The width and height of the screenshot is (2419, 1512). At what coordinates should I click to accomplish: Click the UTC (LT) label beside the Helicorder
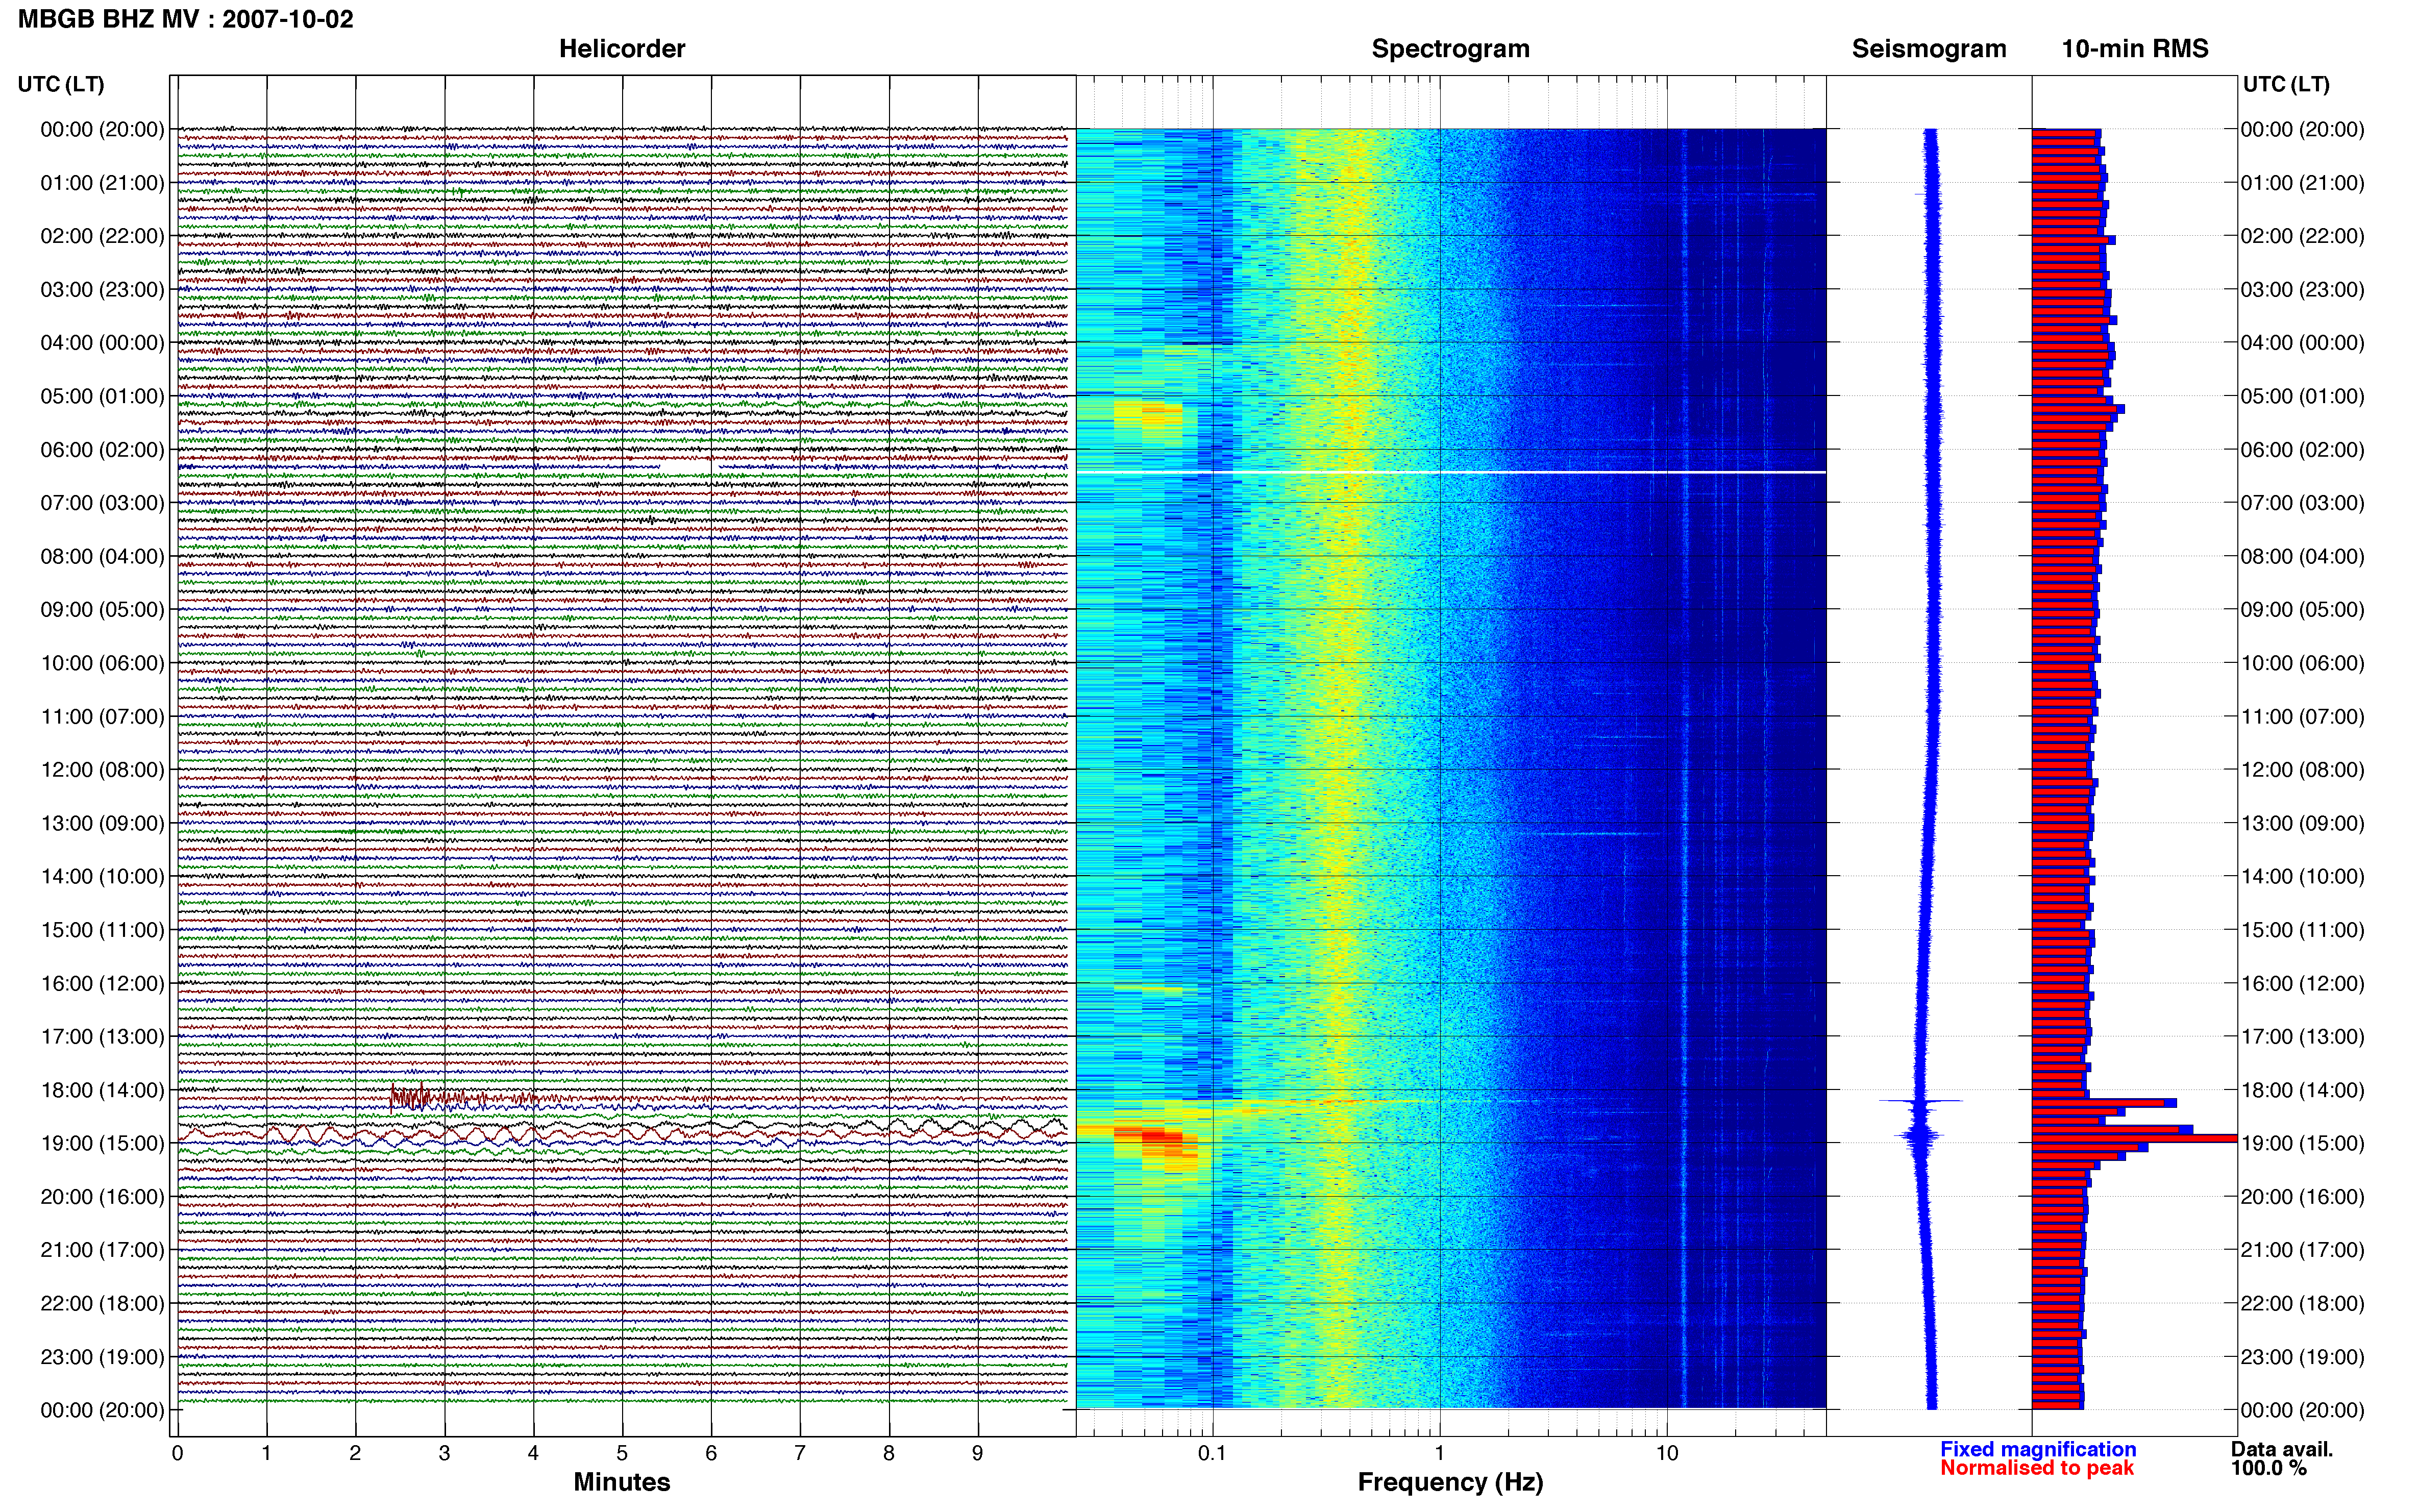point(61,84)
